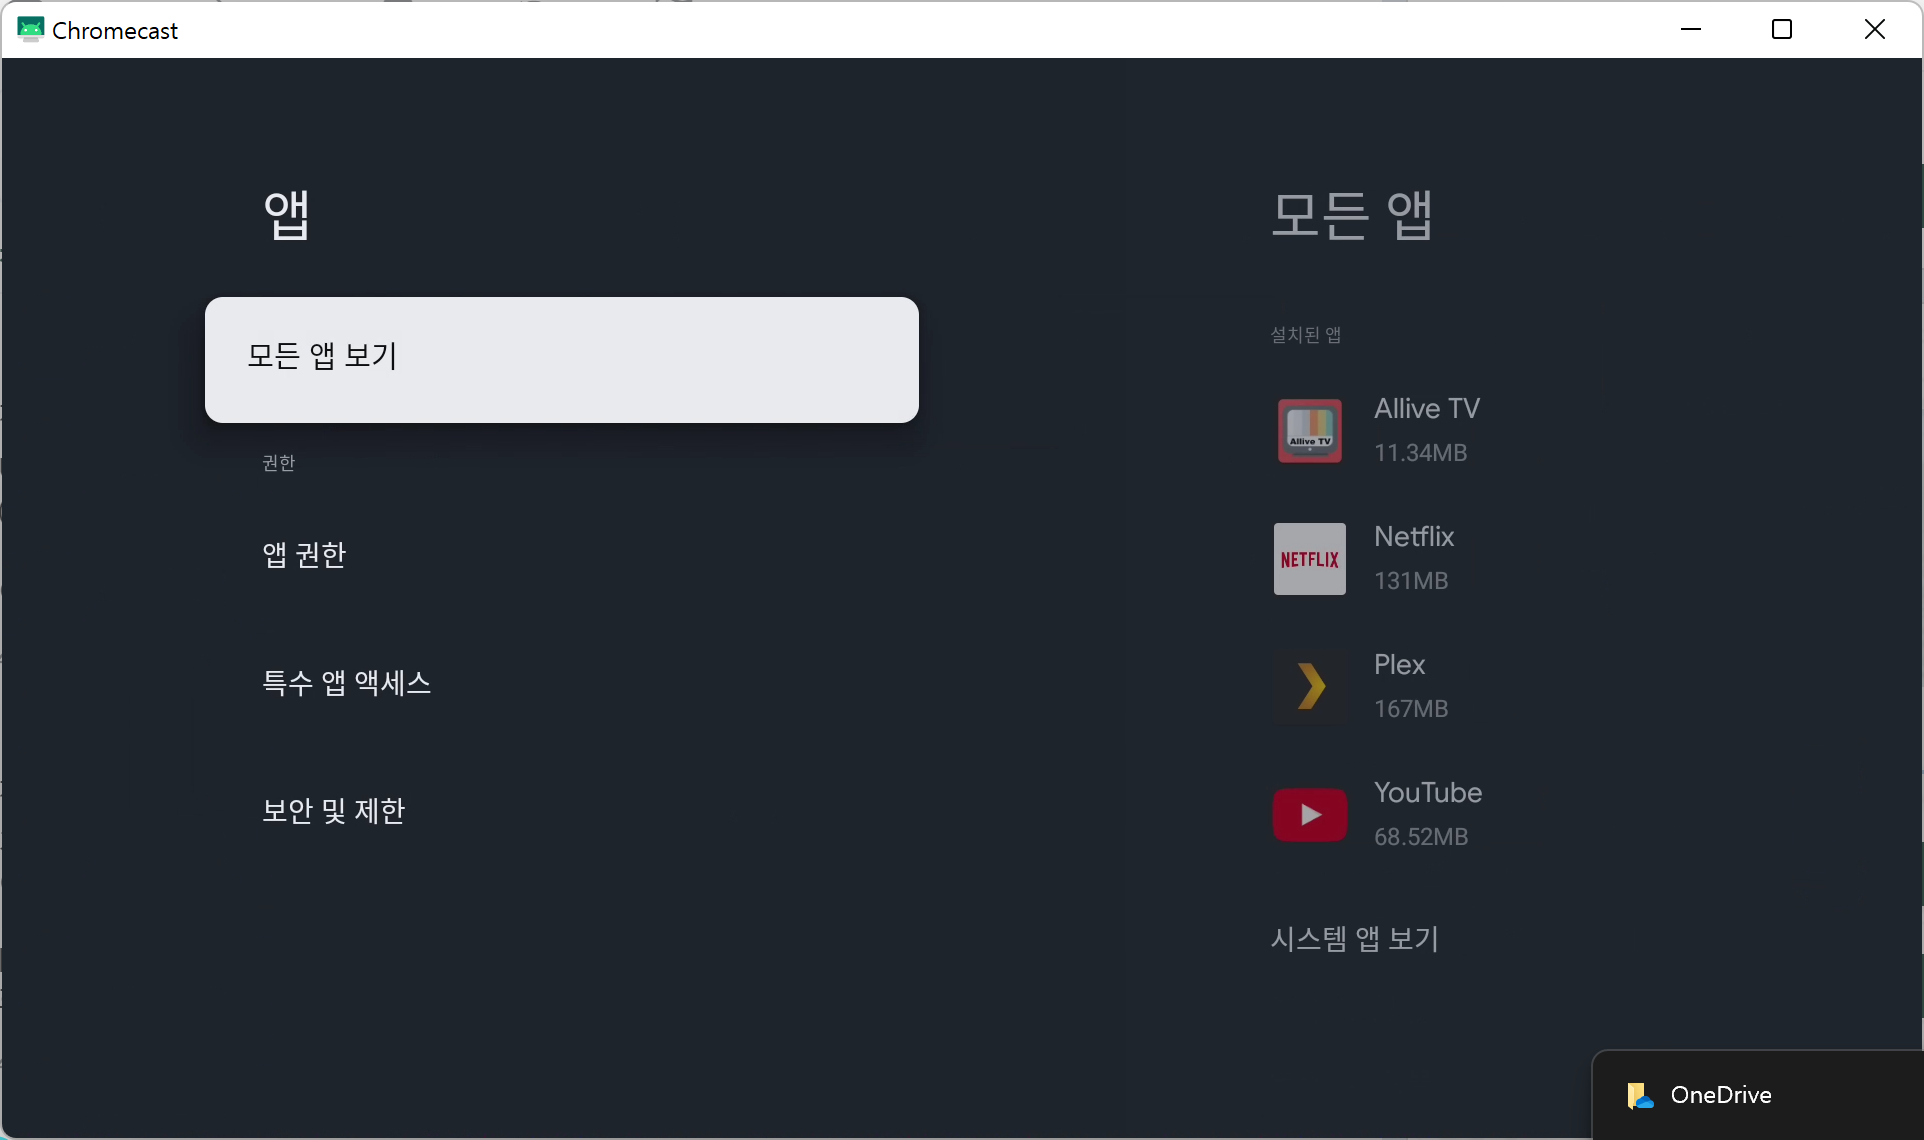Select the Netflix app name text
1924x1140 pixels.
1413,537
